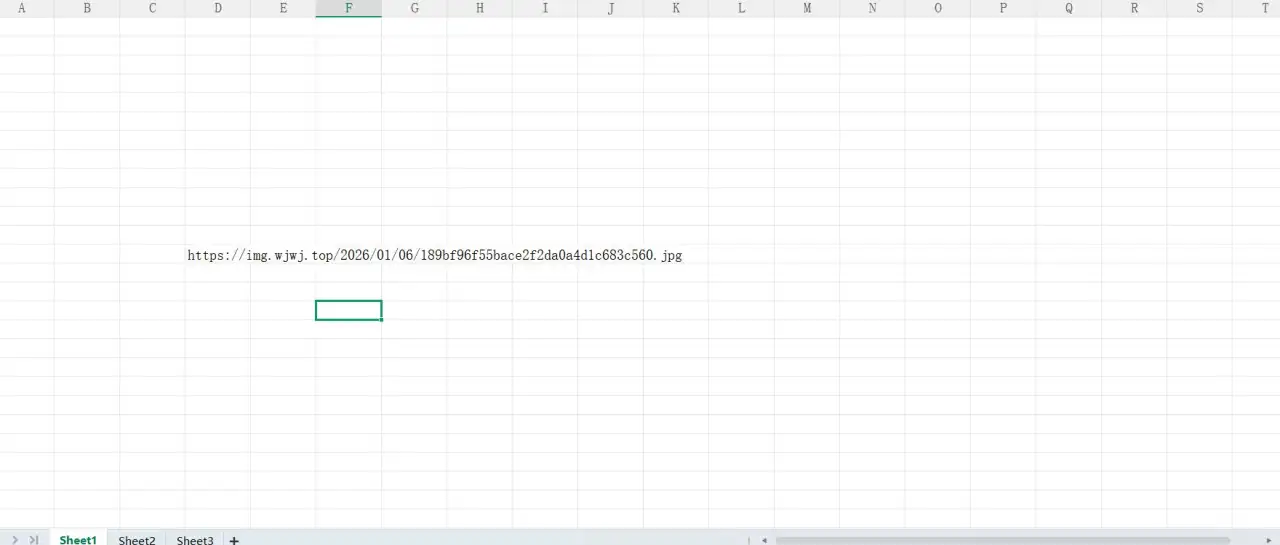
Task: Switch to the Sheet2 tab
Action: point(137,540)
